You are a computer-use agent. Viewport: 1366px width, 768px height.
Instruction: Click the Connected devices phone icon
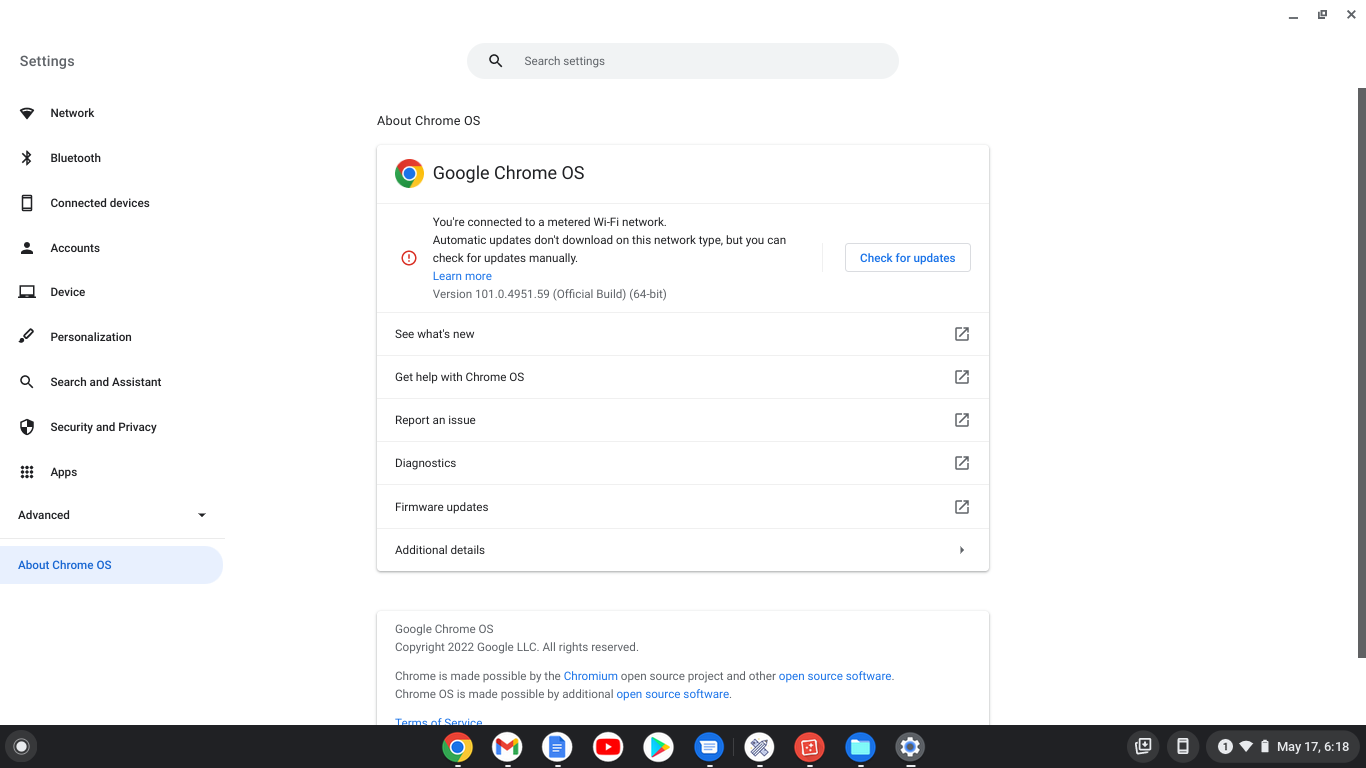click(27, 203)
